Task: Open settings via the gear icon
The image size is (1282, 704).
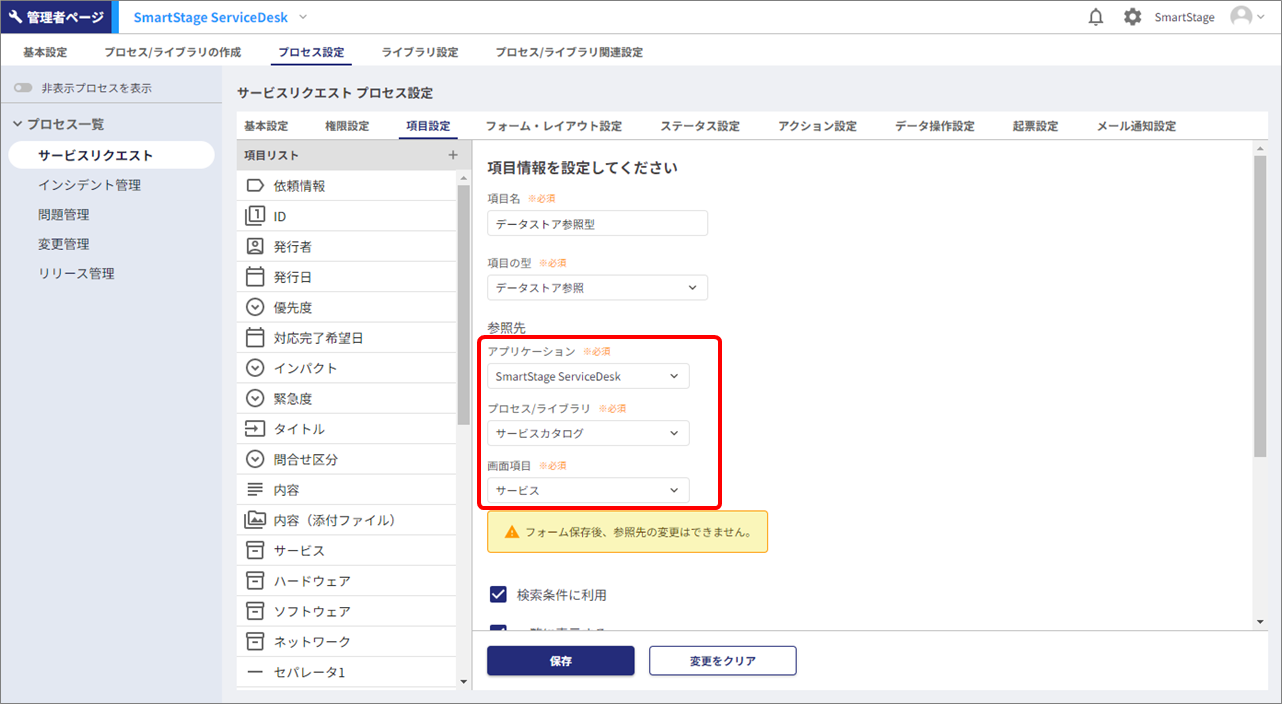Action: coord(1132,17)
